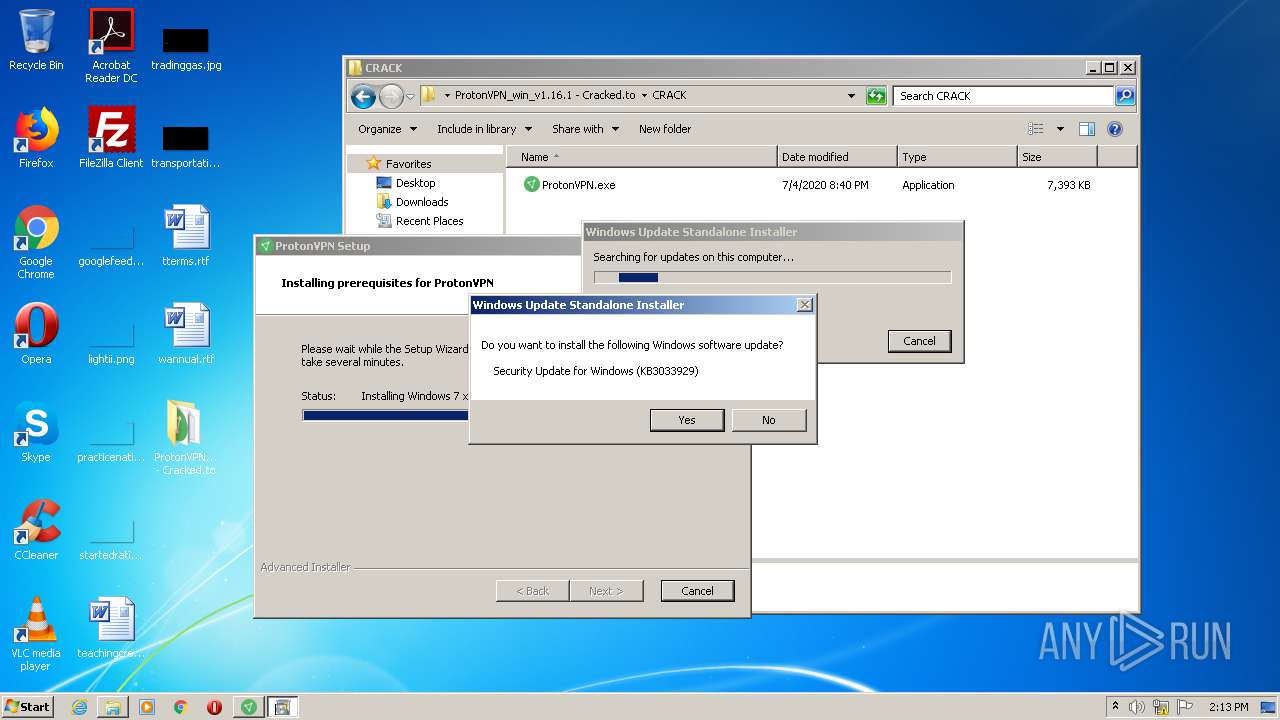Click the Explorer Back navigation arrow
Image resolution: width=1280 pixels, height=720 pixels.
(x=363, y=96)
